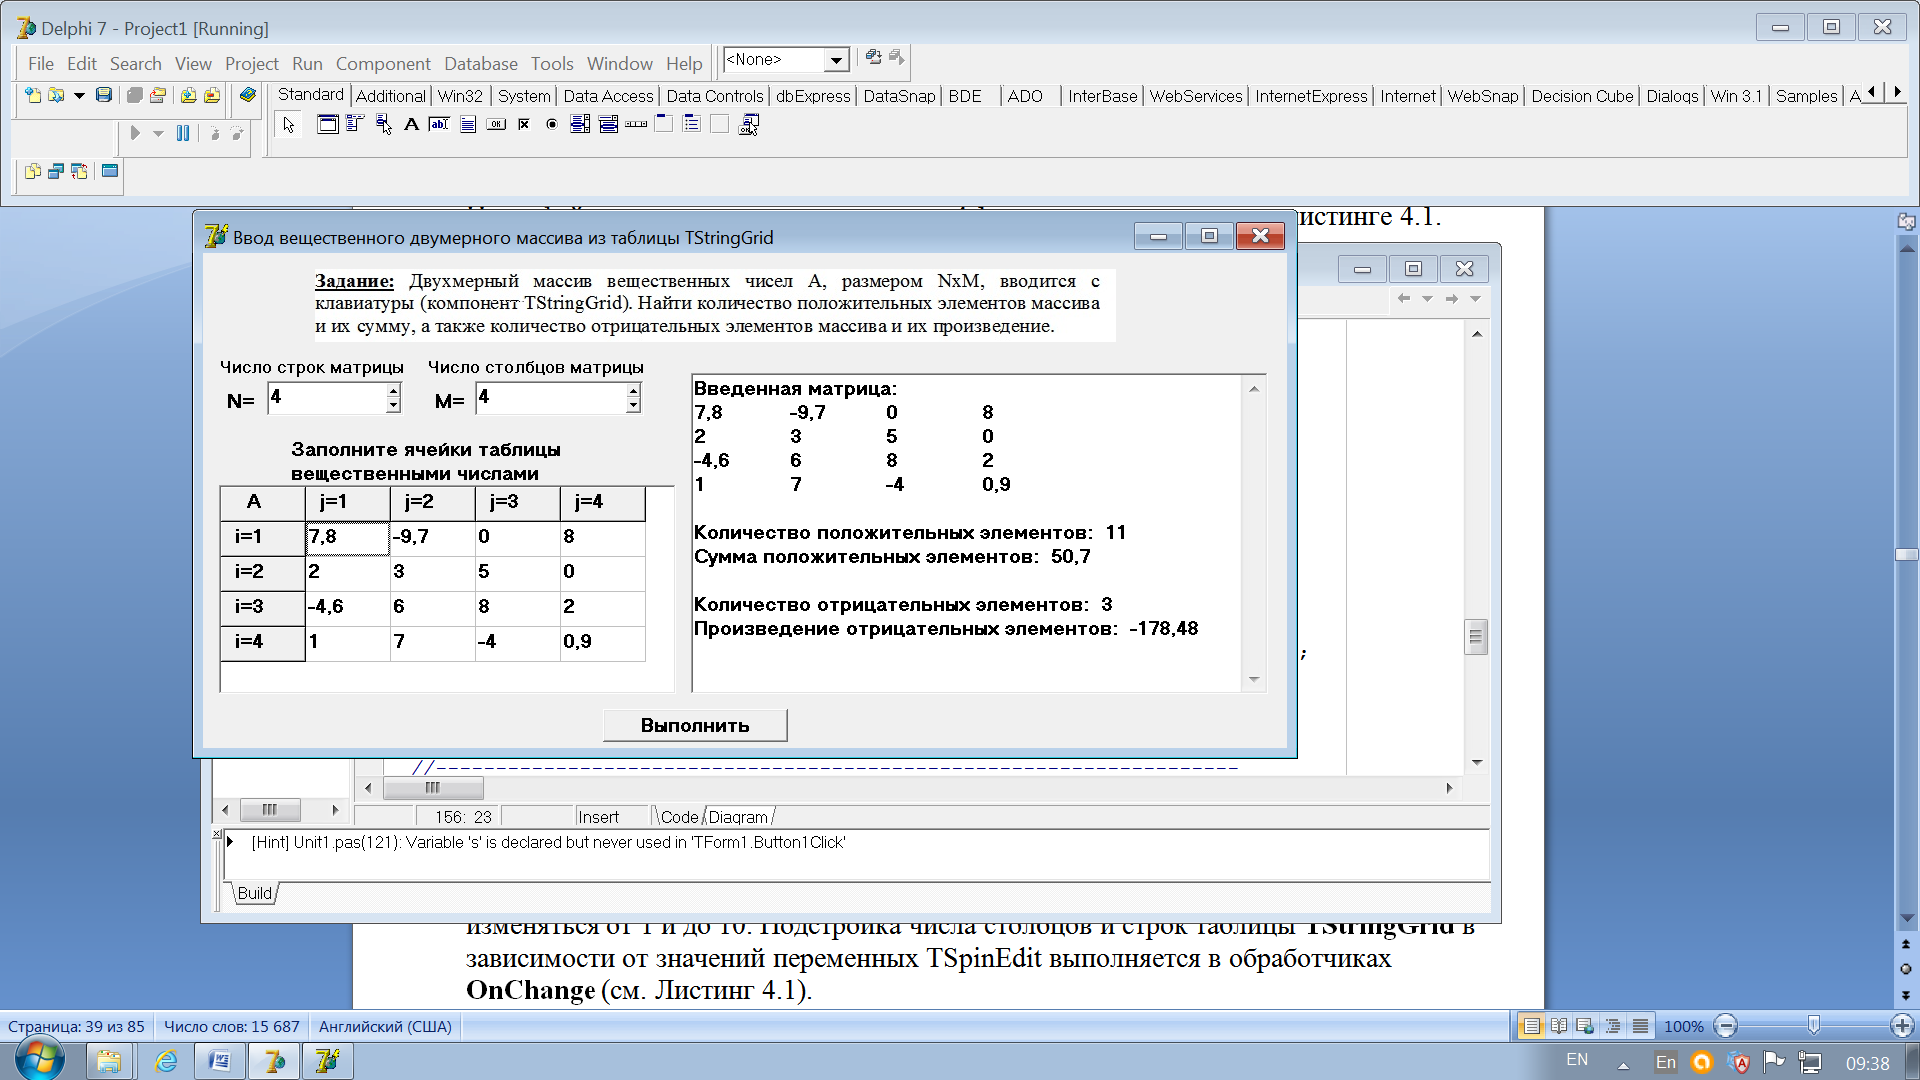The height and width of the screenshot is (1080, 1920).
Task: Open the File menu
Action: 41,63
